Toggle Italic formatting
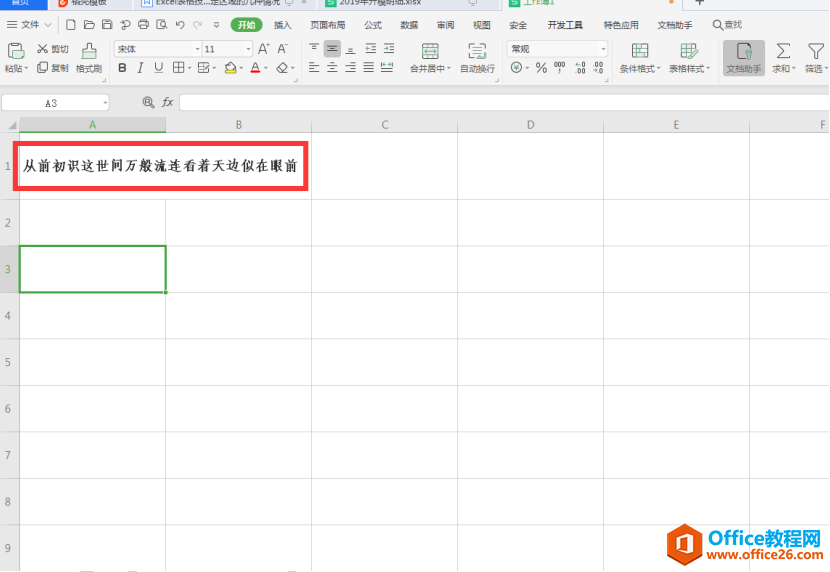830x572 pixels. click(140, 68)
